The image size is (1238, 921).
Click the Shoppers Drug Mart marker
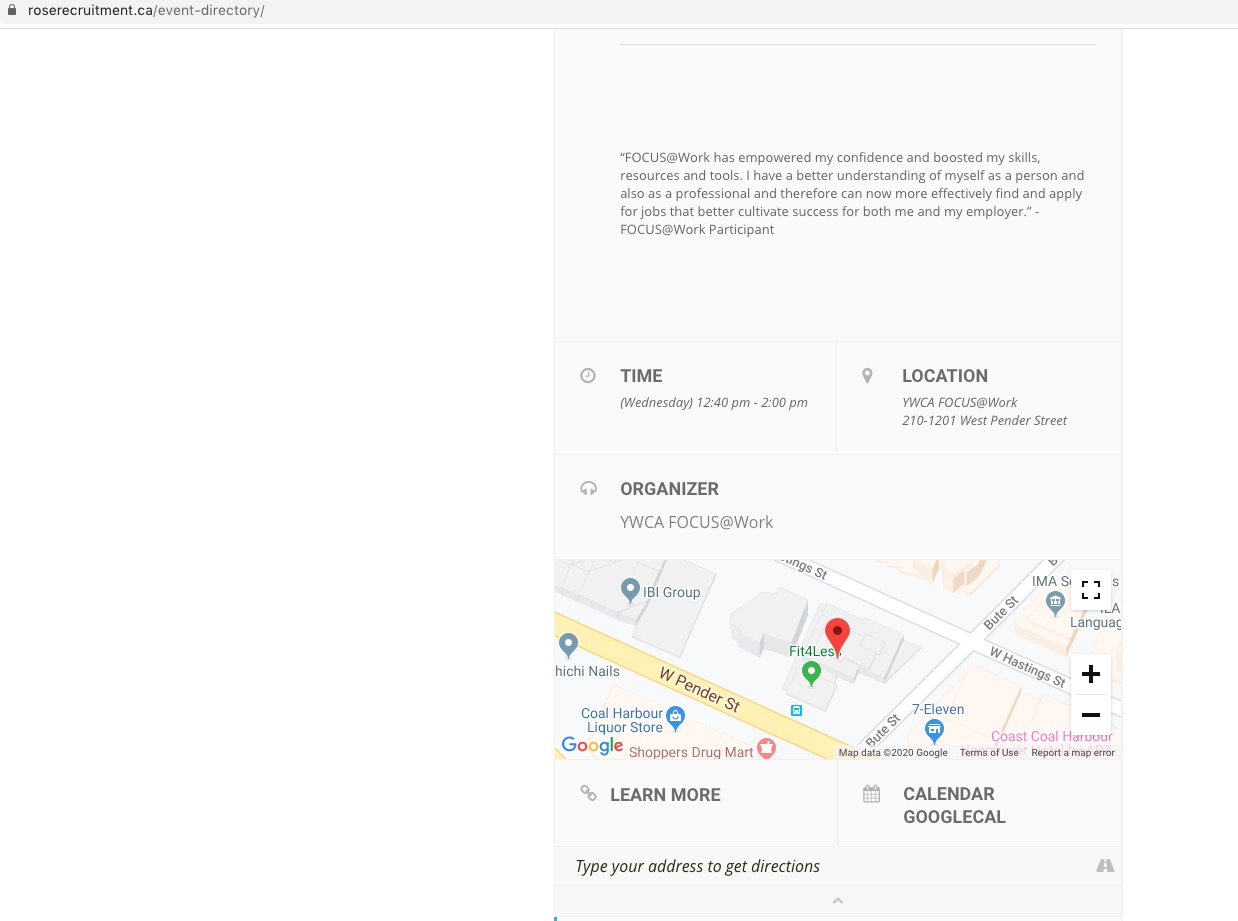(766, 748)
